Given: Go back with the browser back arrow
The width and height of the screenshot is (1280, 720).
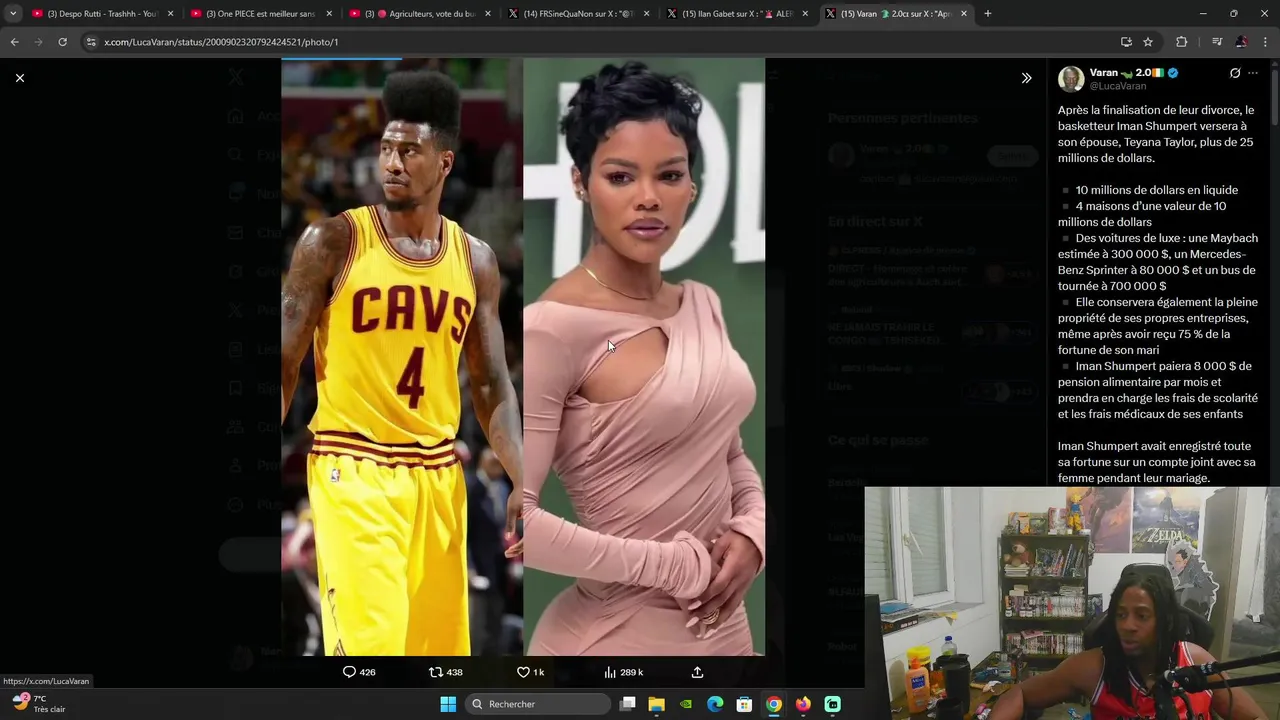Looking at the screenshot, I should tap(14, 42).
